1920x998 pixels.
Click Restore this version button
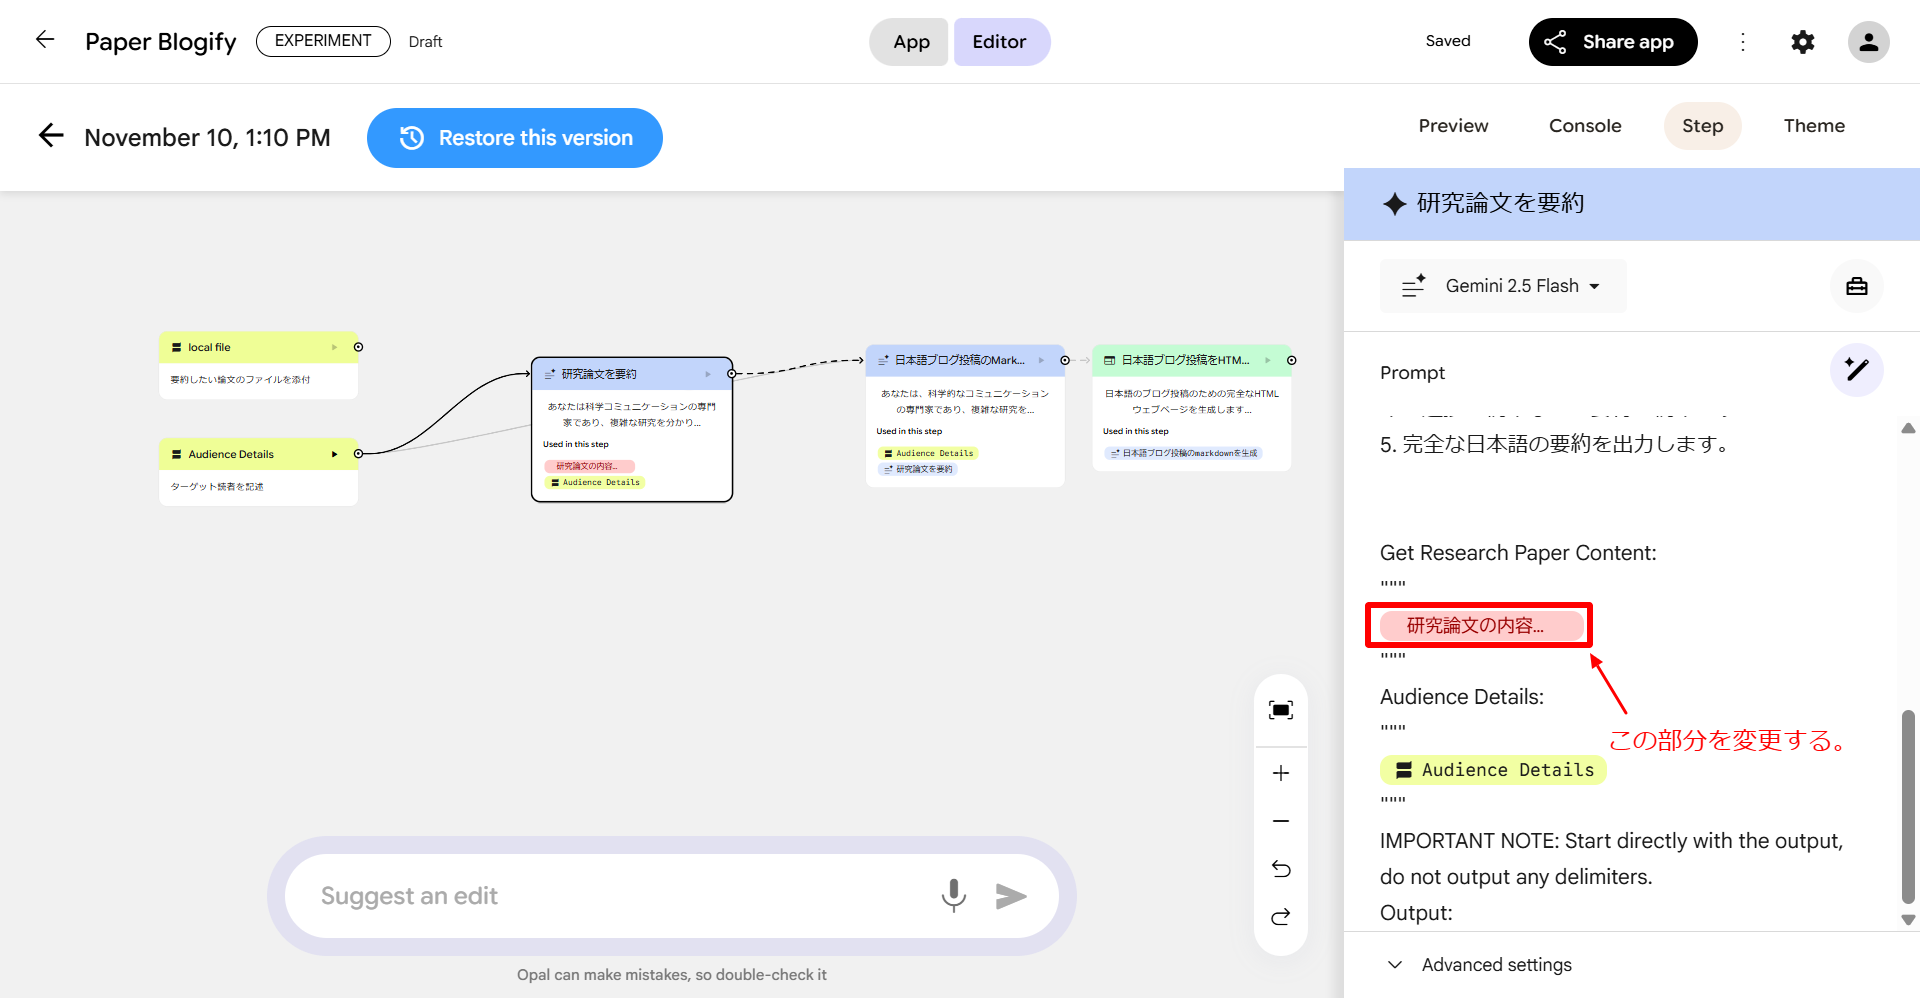(x=515, y=138)
